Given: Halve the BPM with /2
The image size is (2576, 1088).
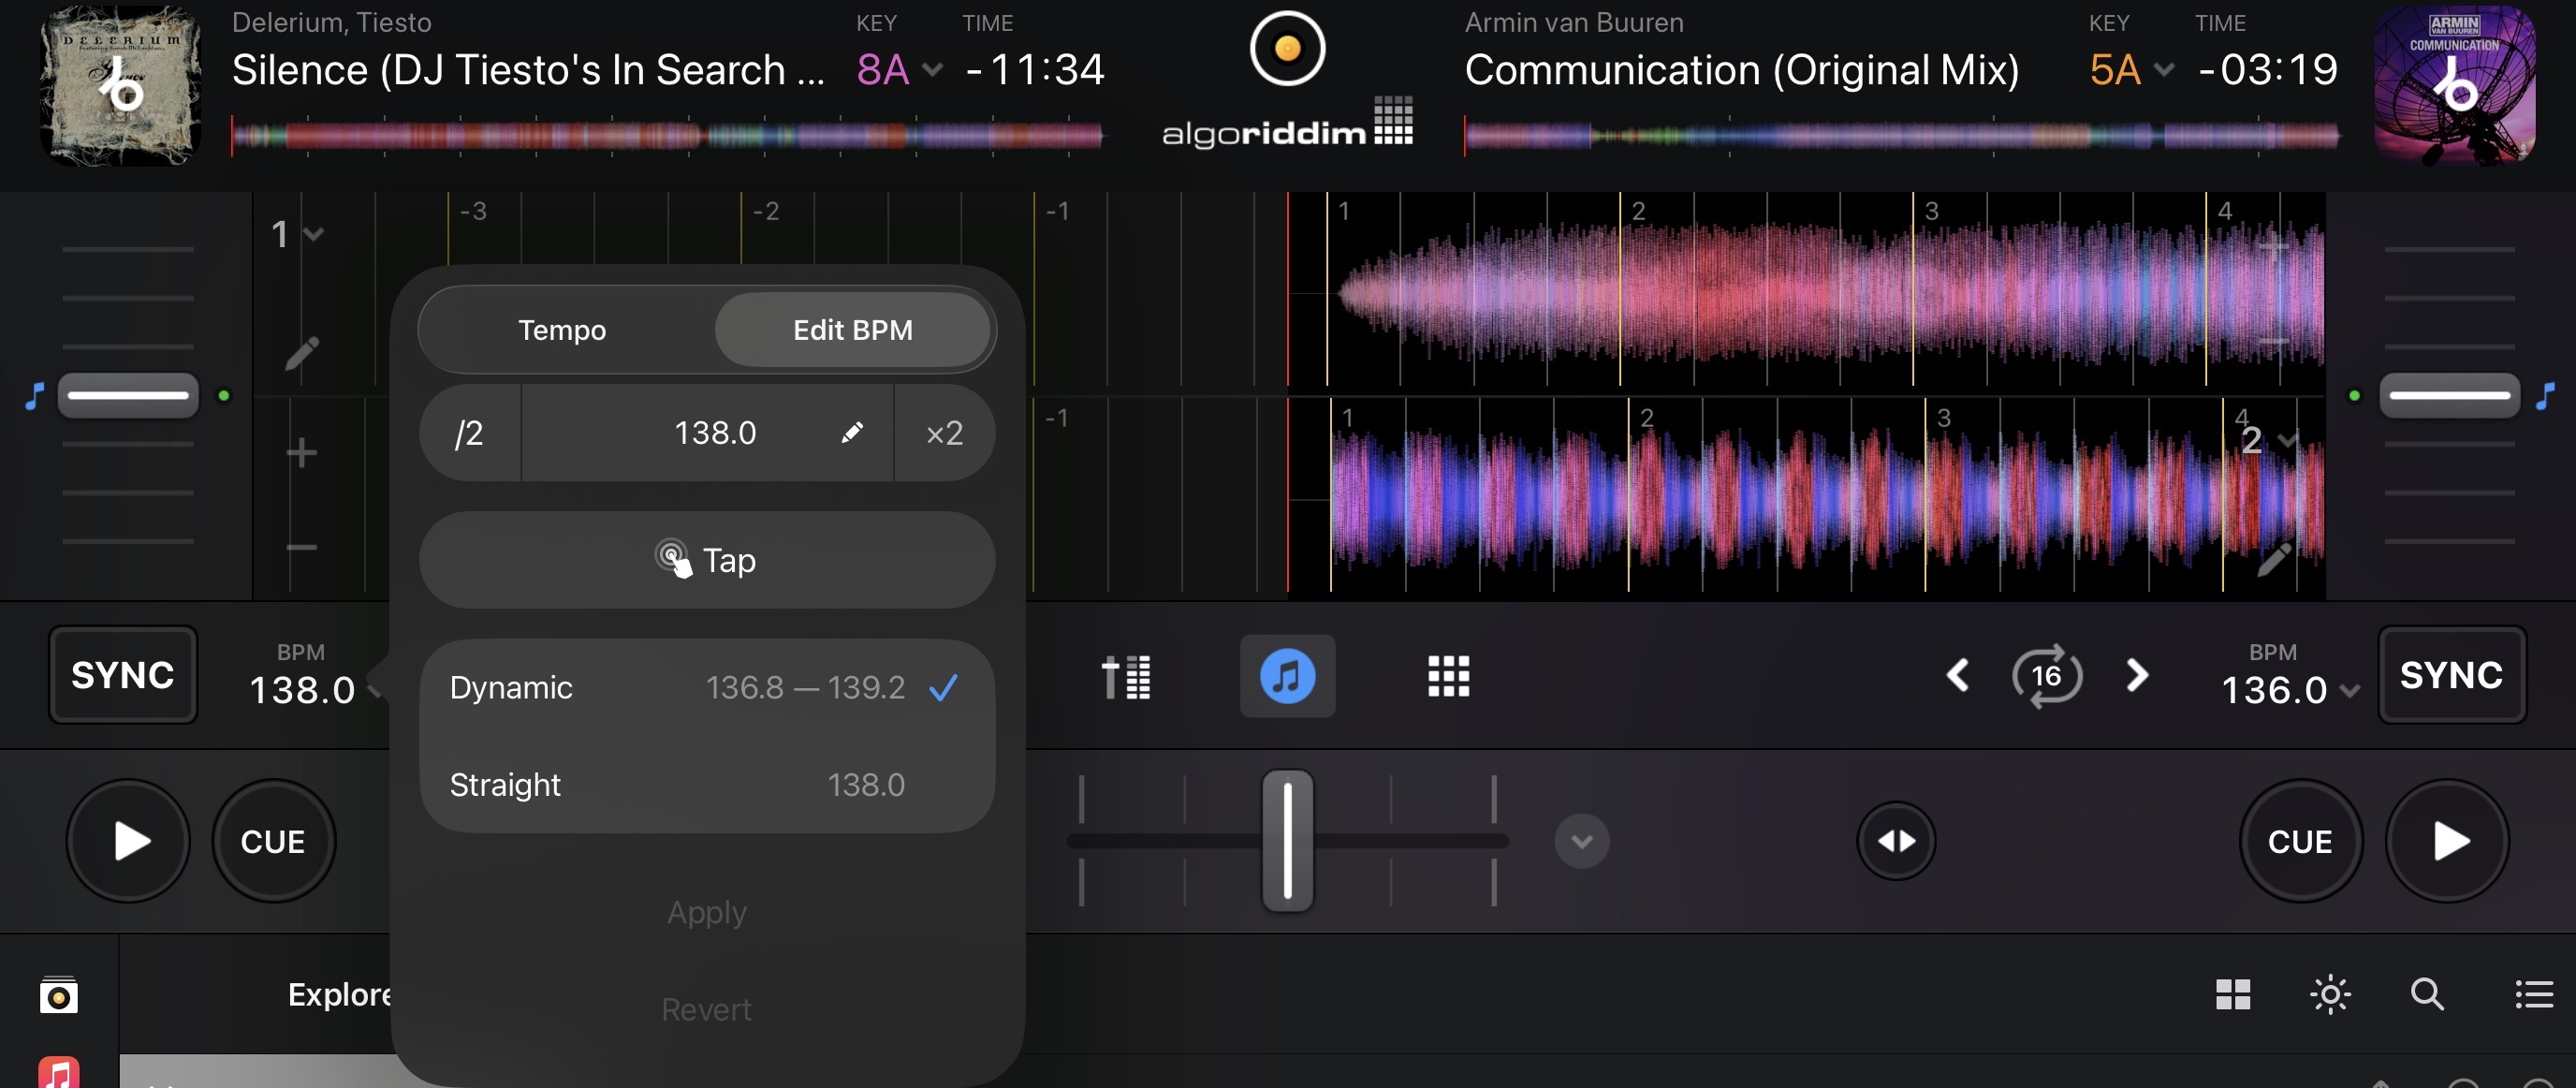Looking at the screenshot, I should click(x=469, y=432).
